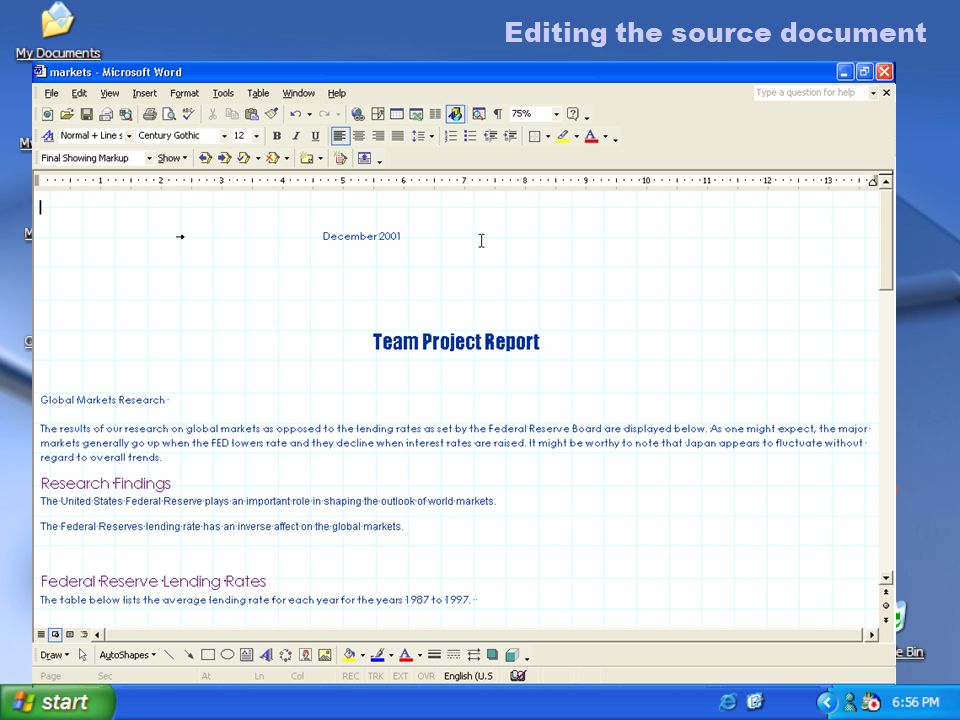The width and height of the screenshot is (960, 720).
Task: Open Print Preview from the toolbar
Action: (x=169, y=114)
